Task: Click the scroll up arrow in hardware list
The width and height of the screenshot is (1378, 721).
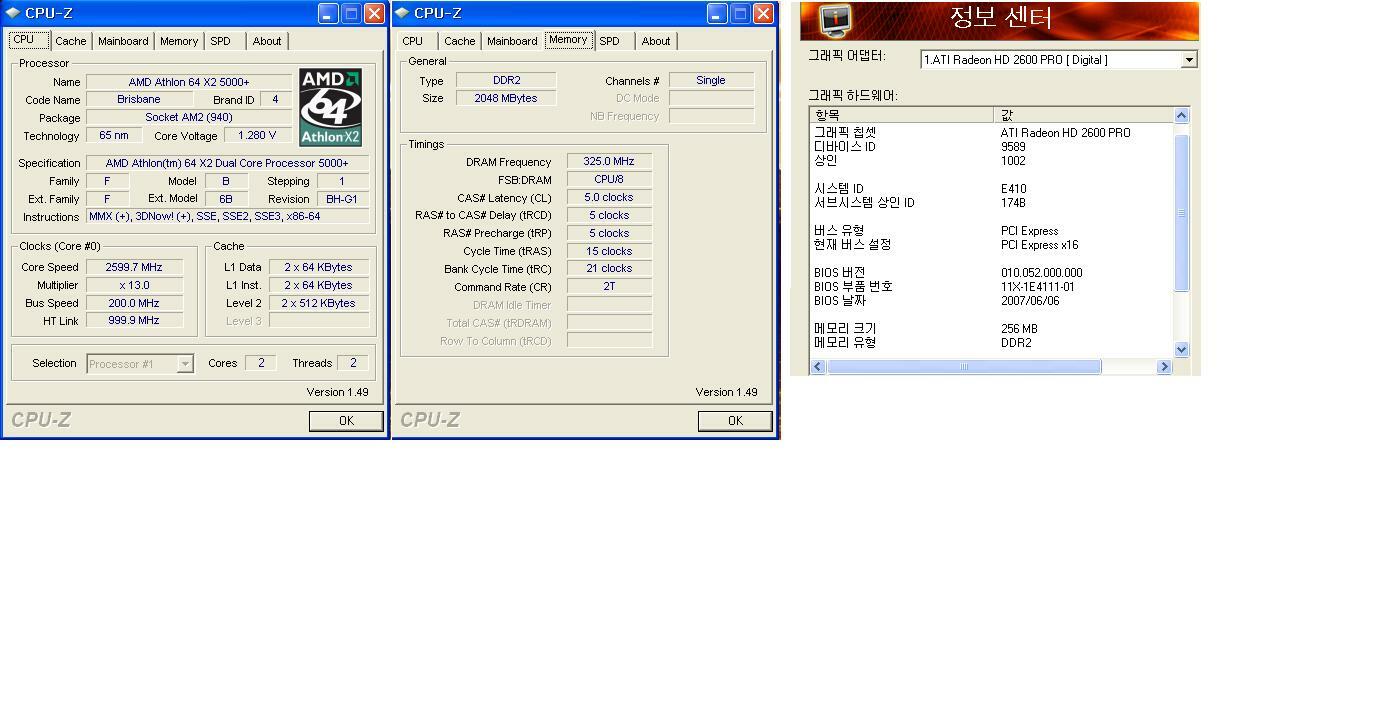Action: click(1181, 115)
